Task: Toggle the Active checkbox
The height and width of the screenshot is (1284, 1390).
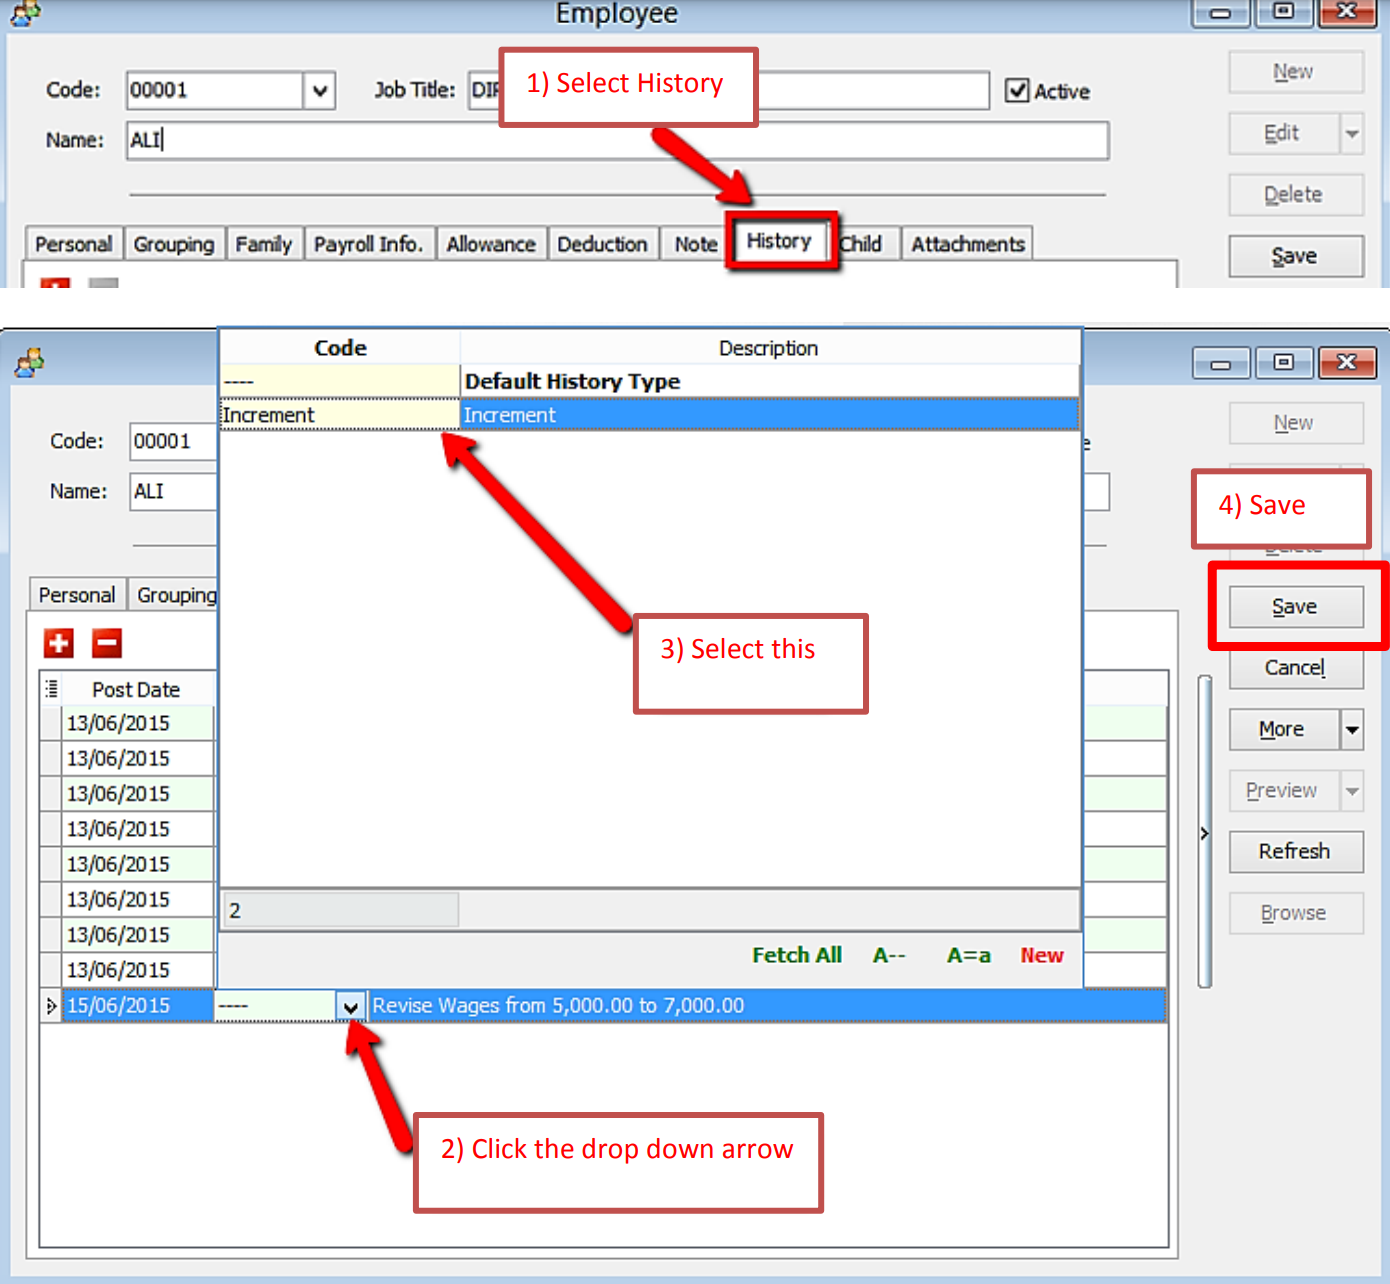Action: 1017,91
